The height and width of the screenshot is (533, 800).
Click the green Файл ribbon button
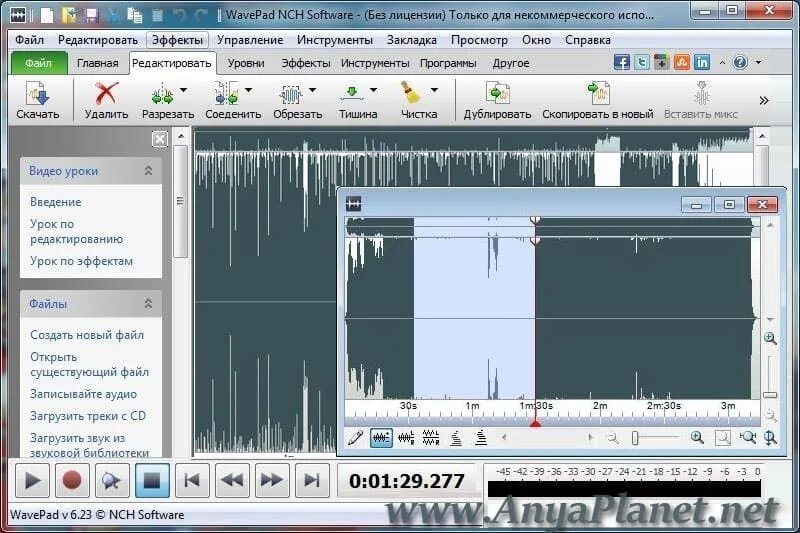[x=39, y=63]
